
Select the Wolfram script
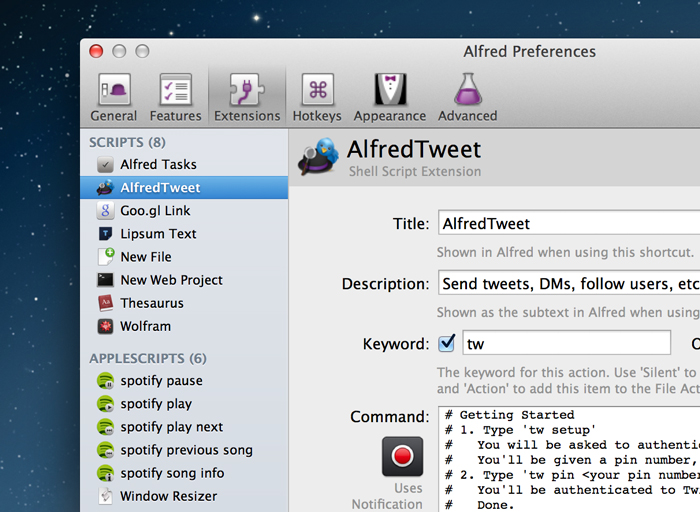click(184, 326)
